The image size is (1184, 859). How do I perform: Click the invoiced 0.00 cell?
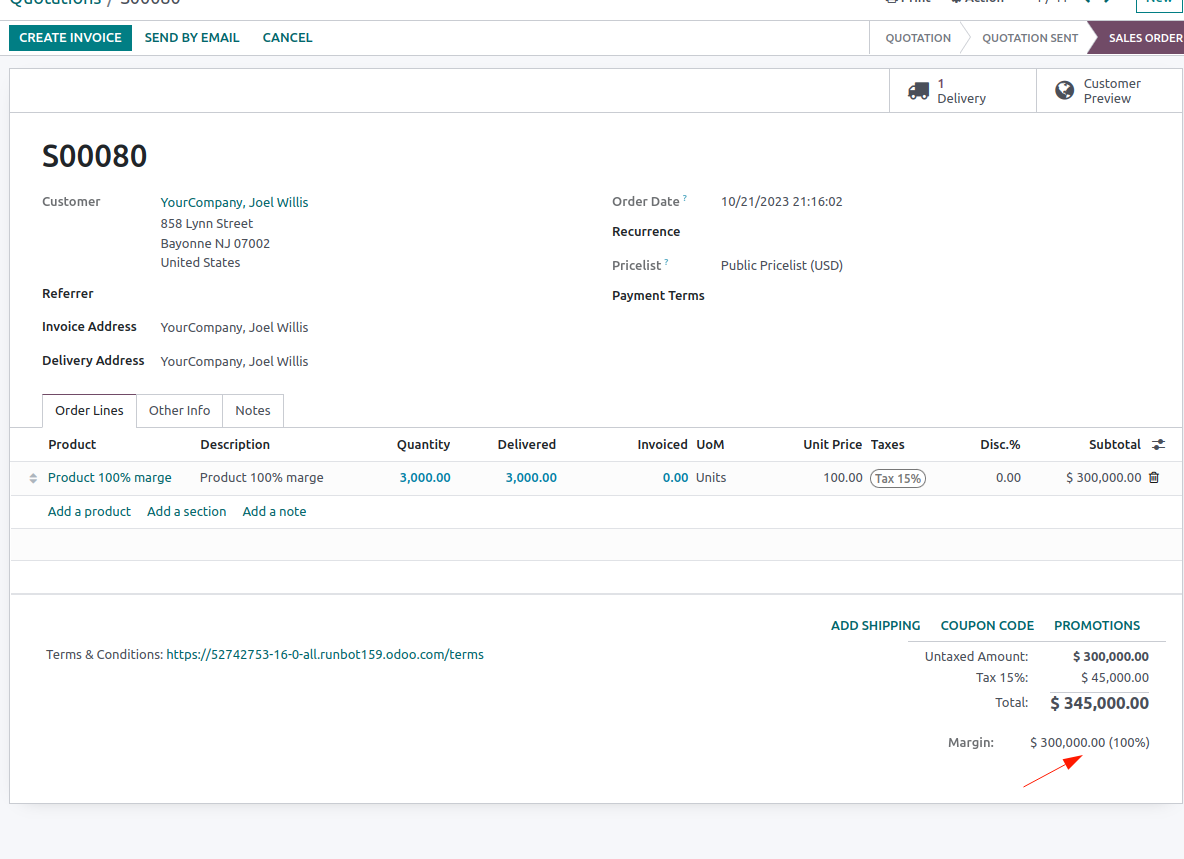pyautogui.click(x=675, y=478)
